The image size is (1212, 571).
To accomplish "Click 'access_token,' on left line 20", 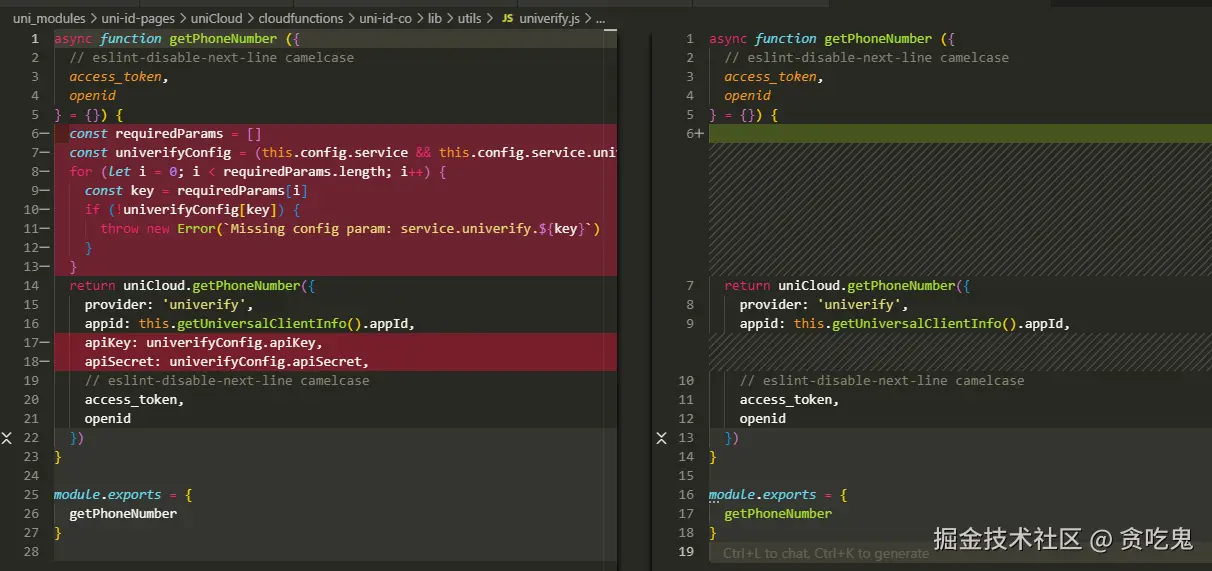I will [134, 400].
